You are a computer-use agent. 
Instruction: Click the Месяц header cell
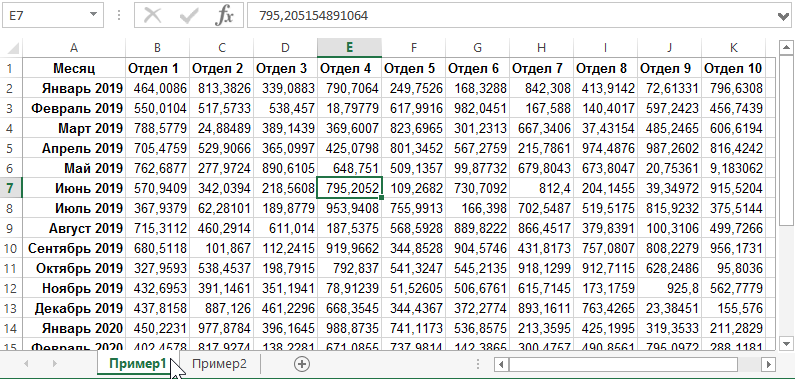[x=74, y=68]
